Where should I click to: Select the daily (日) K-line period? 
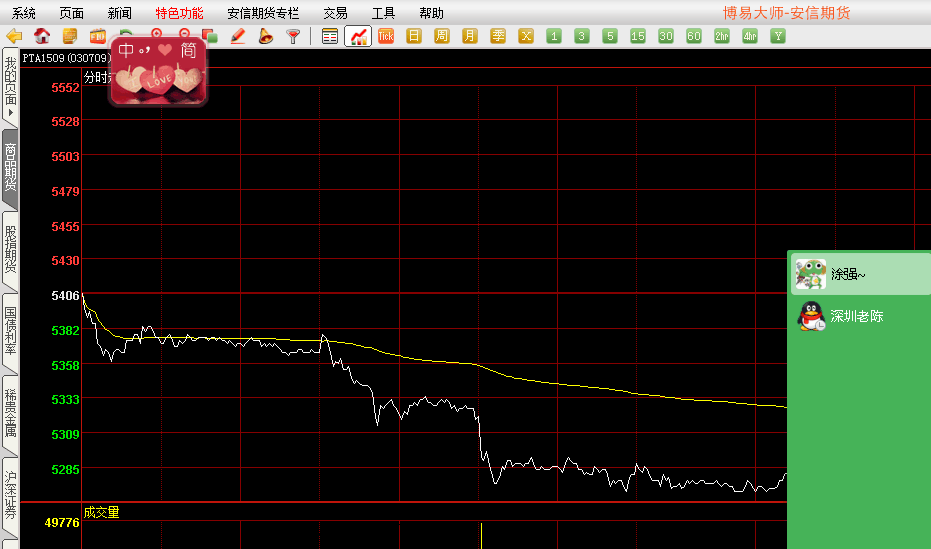(414, 36)
